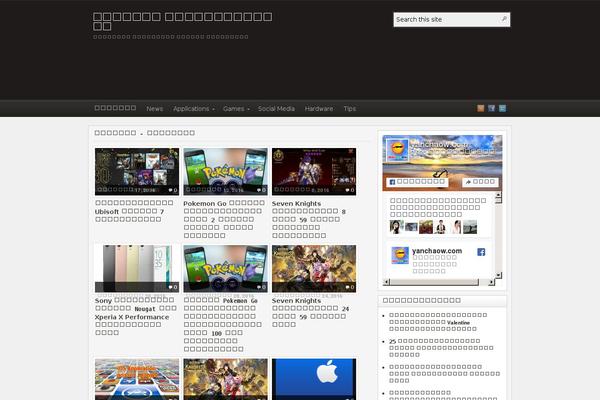
Task: Click the magnifier icon in the search box
Action: pyautogui.click(x=504, y=19)
